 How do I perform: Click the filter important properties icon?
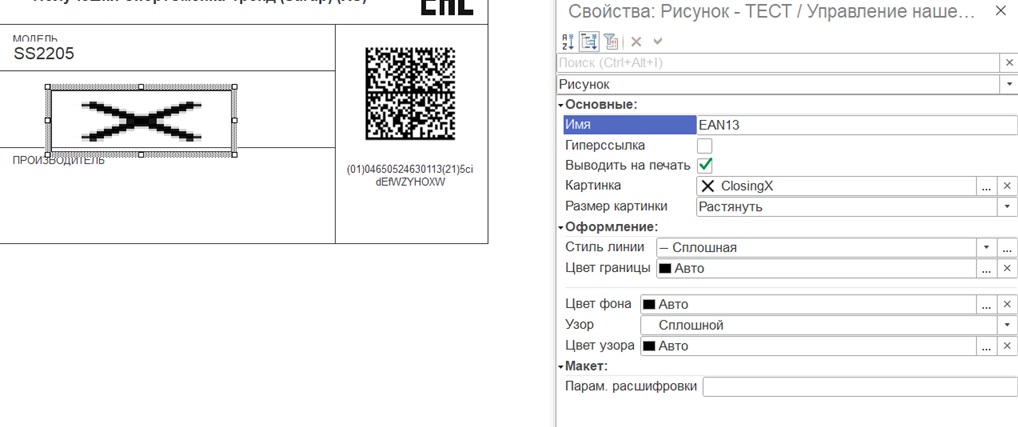611,42
